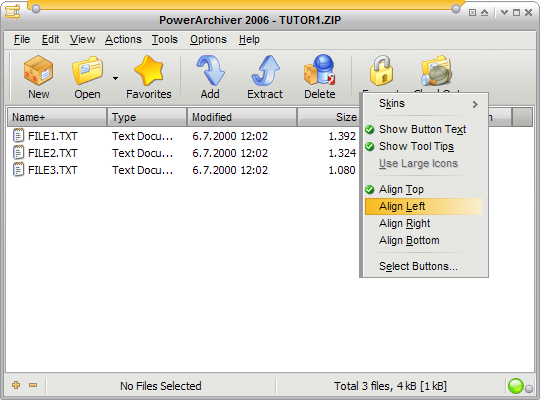Click FILE1.TXT modified date
Viewport: 540px width, 400px height.
click(x=230, y=136)
